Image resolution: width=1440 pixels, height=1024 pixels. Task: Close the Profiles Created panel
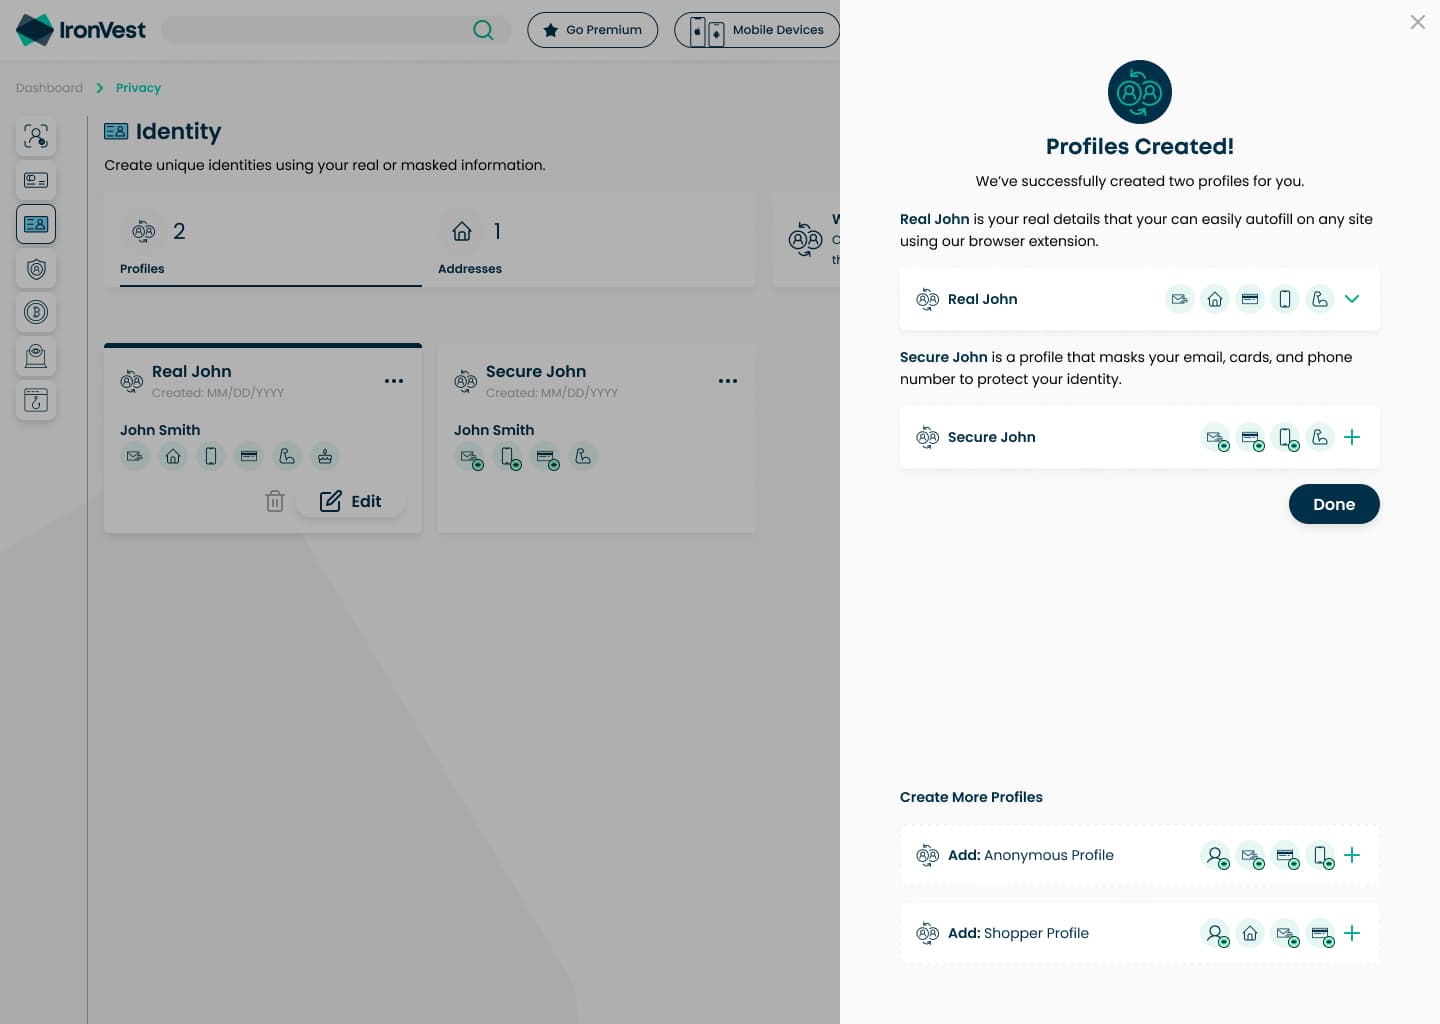(1418, 22)
